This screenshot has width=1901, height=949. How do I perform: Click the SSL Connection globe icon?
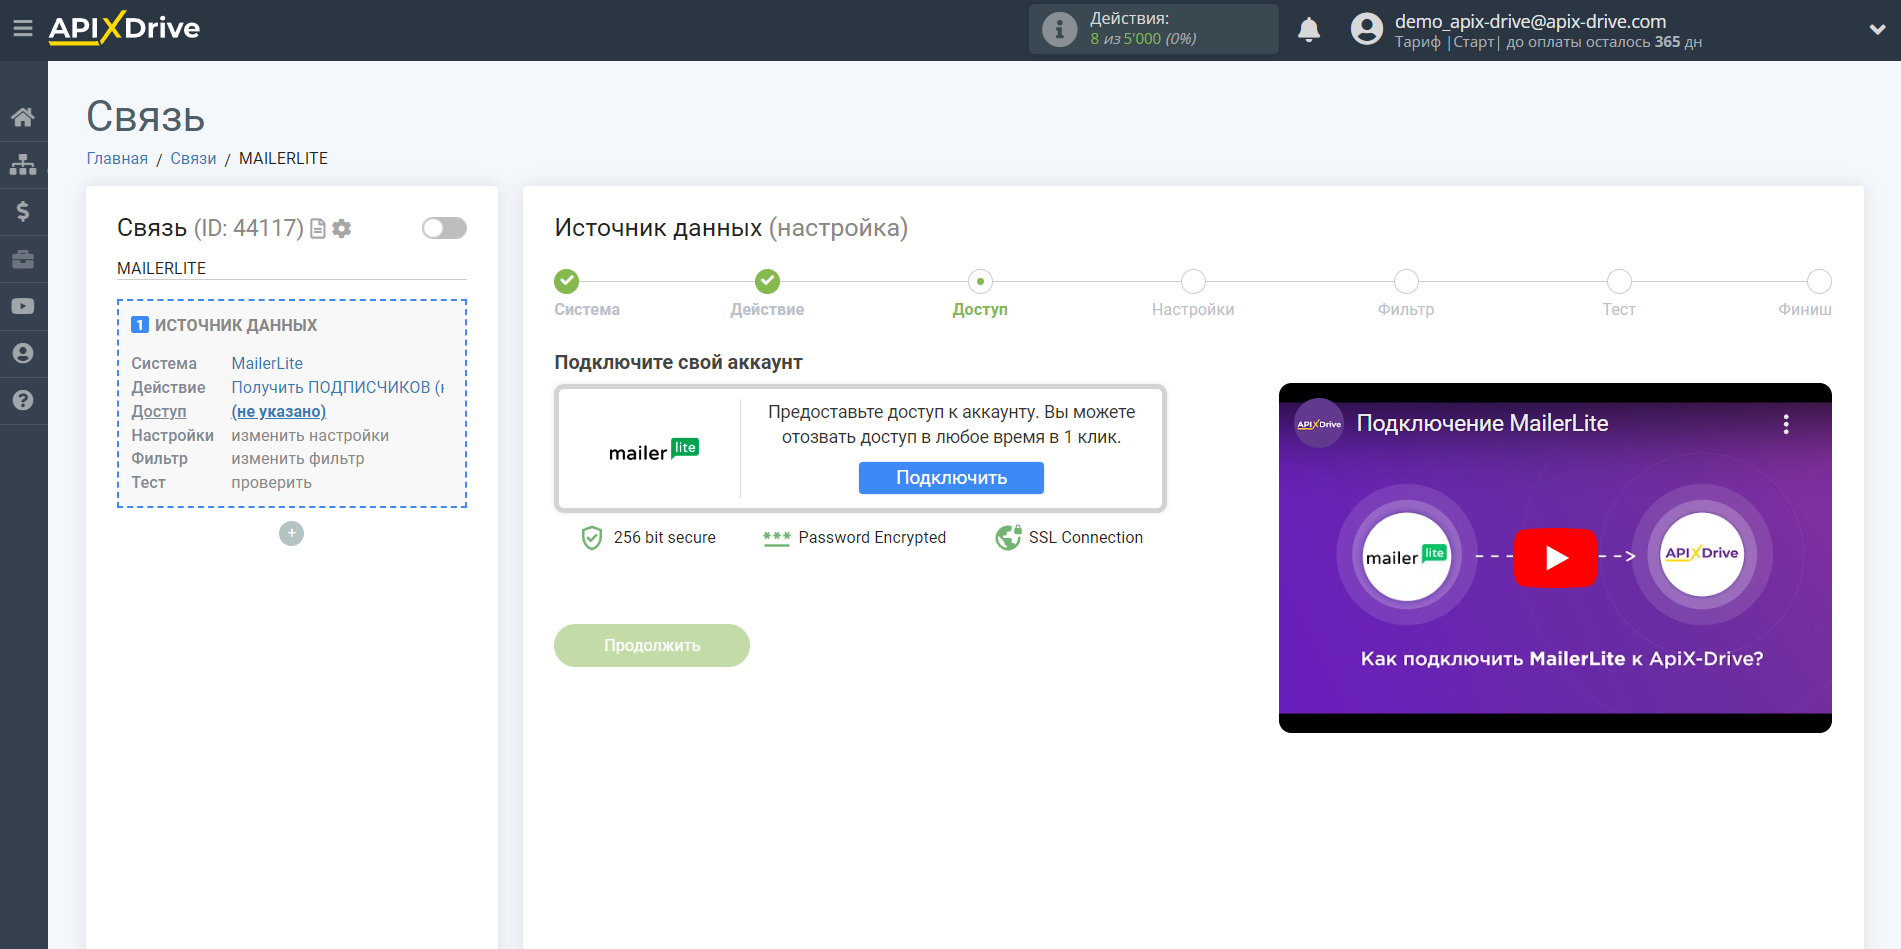tap(1008, 537)
